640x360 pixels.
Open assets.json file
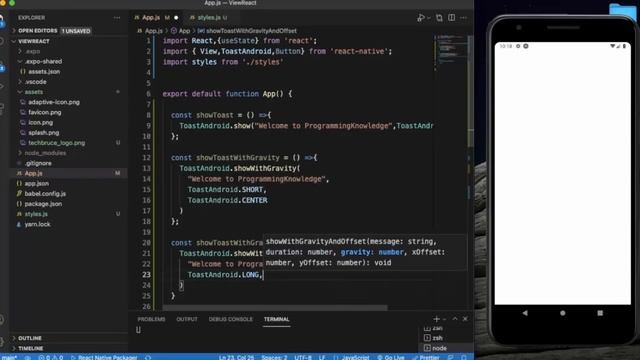[44, 72]
